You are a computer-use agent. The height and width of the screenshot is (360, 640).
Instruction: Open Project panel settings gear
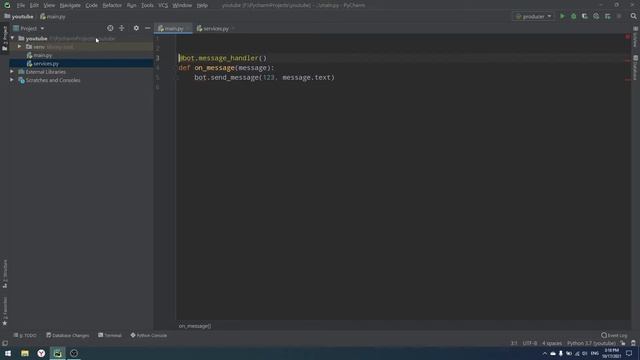136,28
